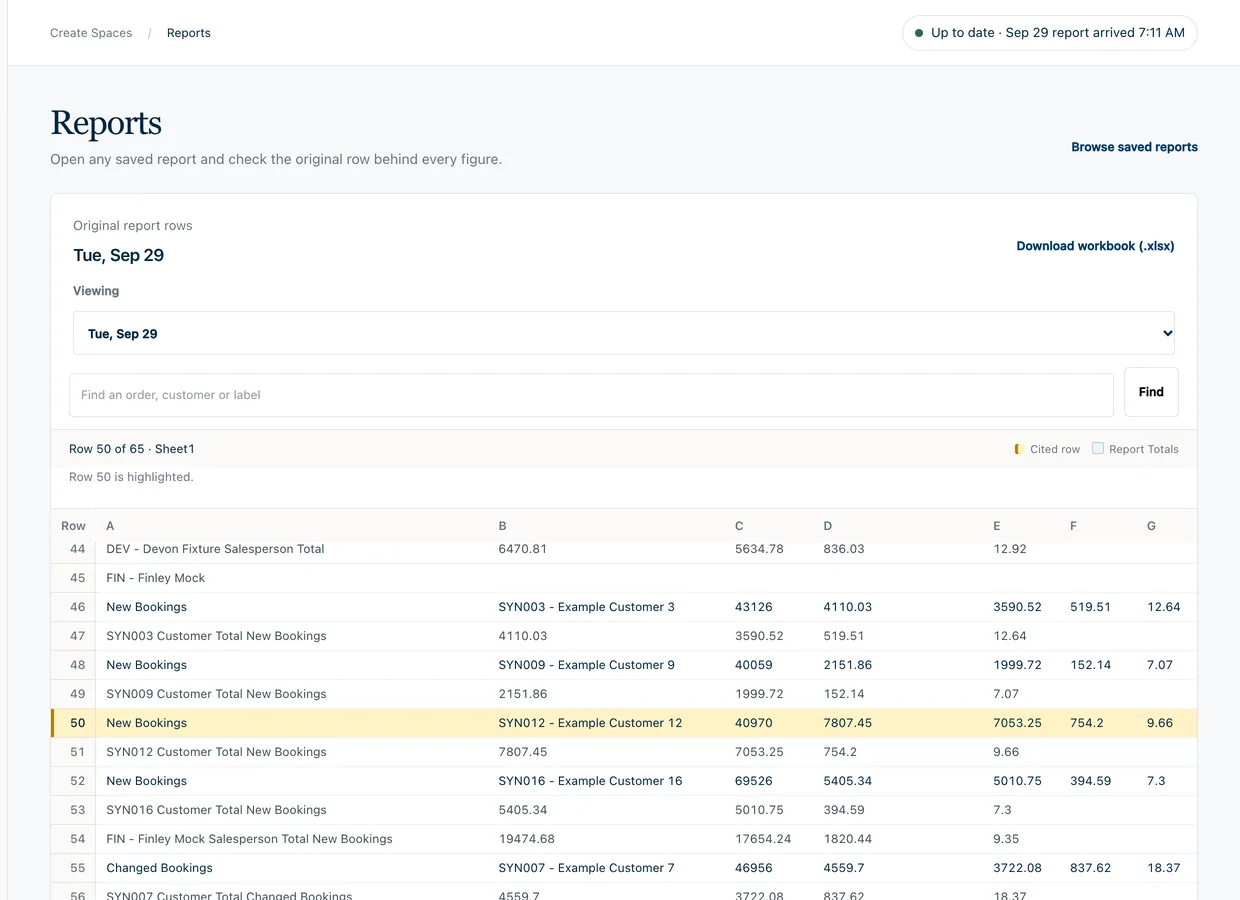Go to Create Spaces breadcrumb
The height and width of the screenshot is (900, 1240).
coord(91,33)
